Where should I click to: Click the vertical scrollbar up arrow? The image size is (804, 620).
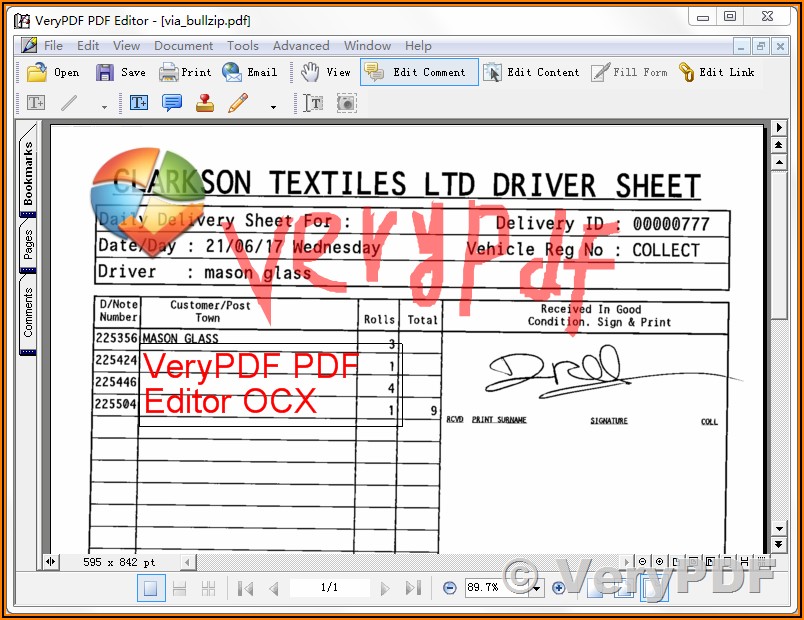779,163
